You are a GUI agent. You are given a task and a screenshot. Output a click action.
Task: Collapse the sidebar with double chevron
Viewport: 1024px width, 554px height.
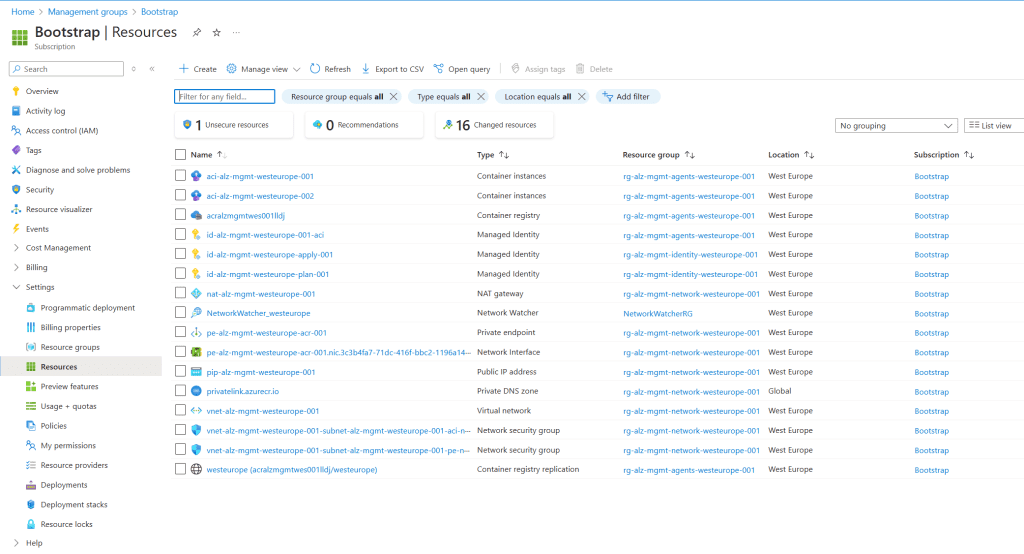[x=152, y=69]
